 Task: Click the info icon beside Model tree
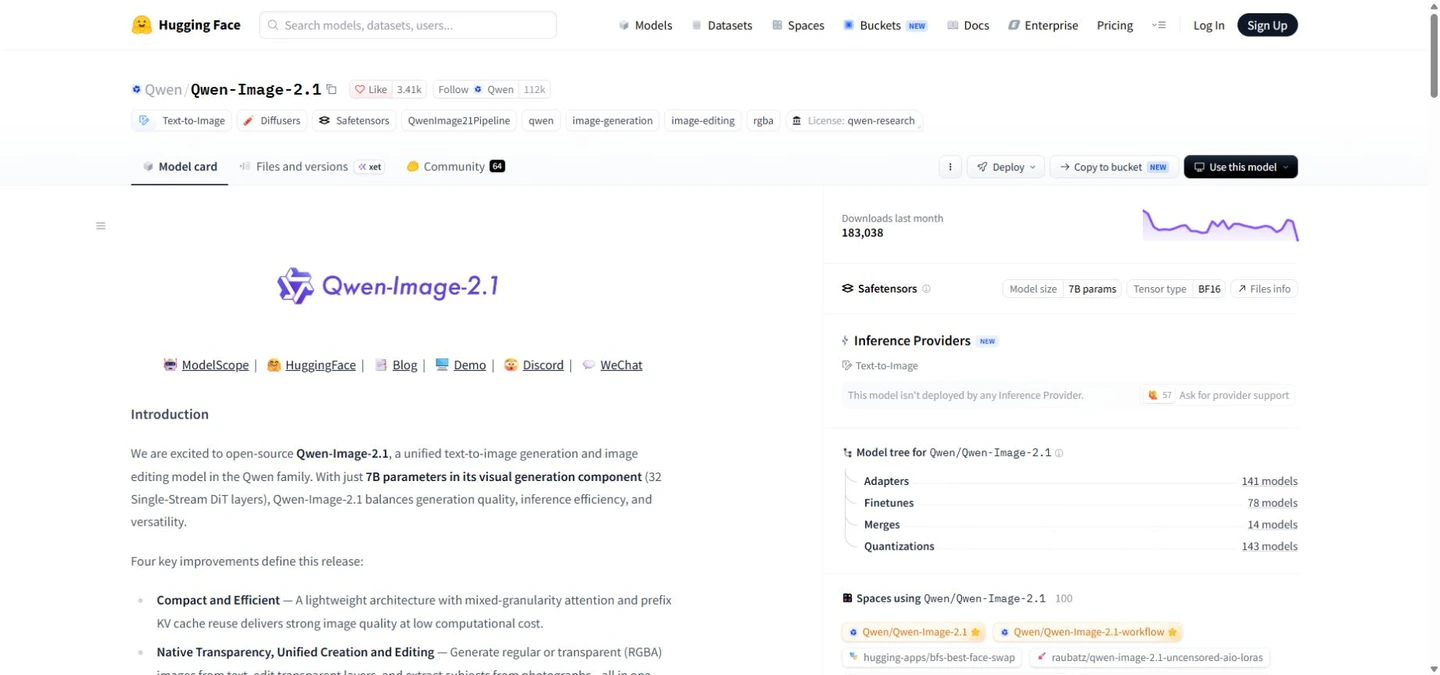[1059, 453]
